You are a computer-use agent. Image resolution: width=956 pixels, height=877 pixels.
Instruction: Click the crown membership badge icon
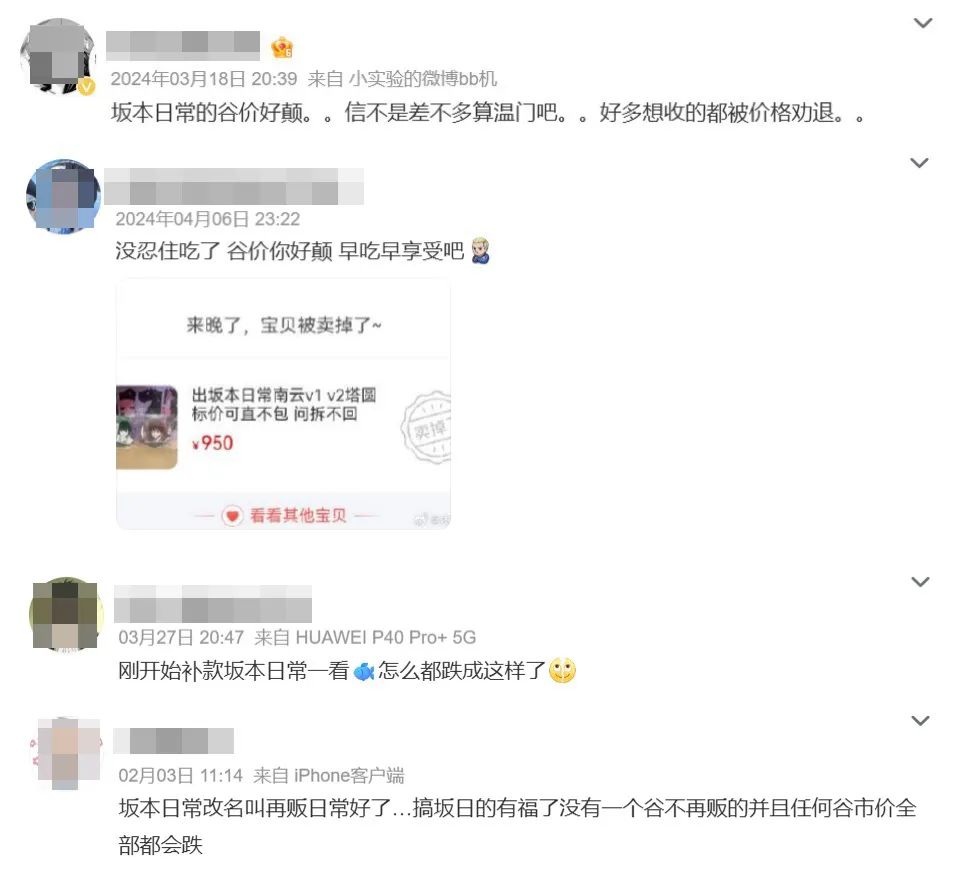pyautogui.click(x=282, y=48)
